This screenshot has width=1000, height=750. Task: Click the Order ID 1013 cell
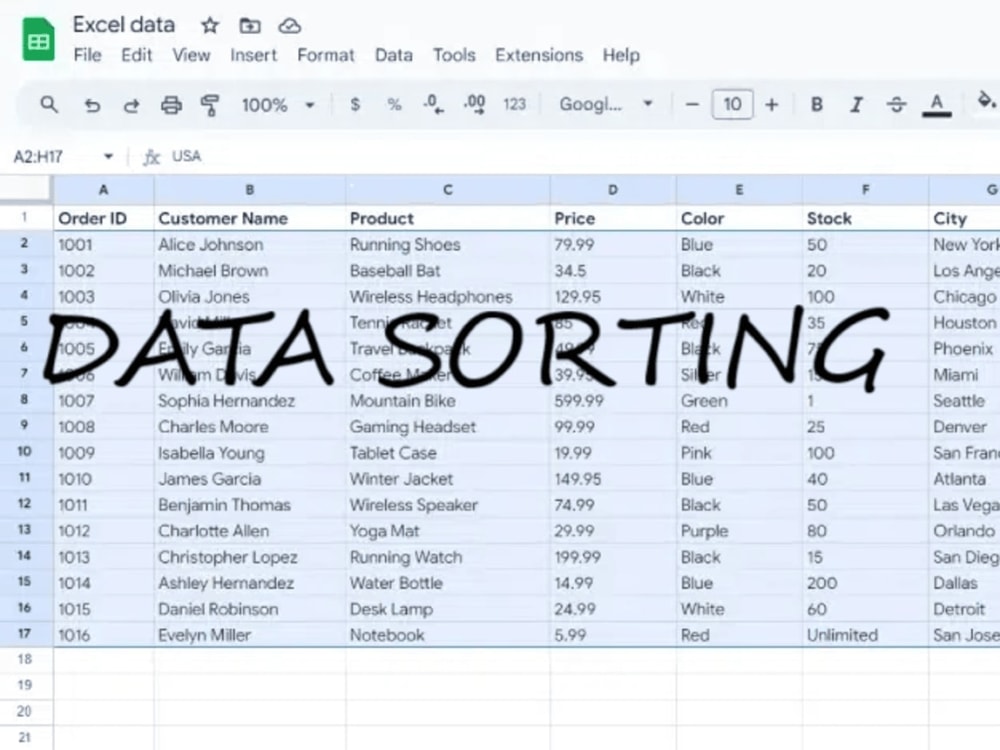point(103,557)
